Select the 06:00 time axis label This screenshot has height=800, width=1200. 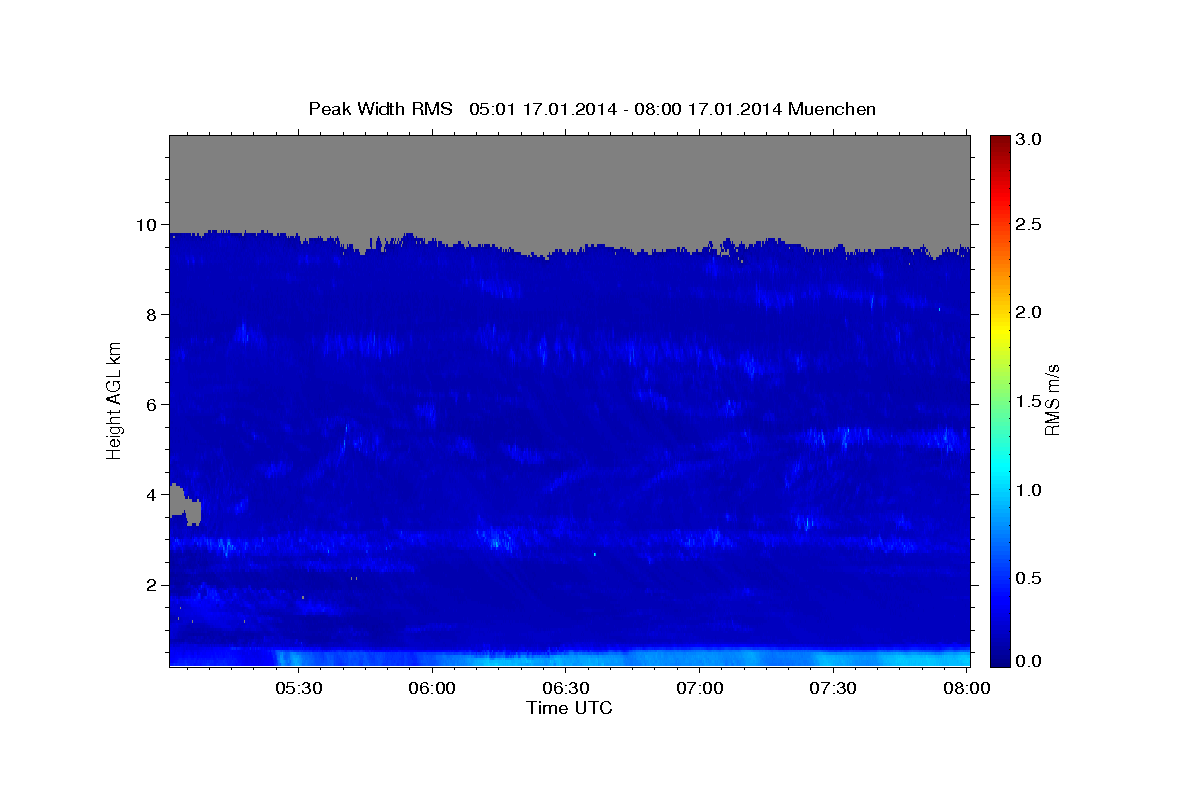[433, 689]
